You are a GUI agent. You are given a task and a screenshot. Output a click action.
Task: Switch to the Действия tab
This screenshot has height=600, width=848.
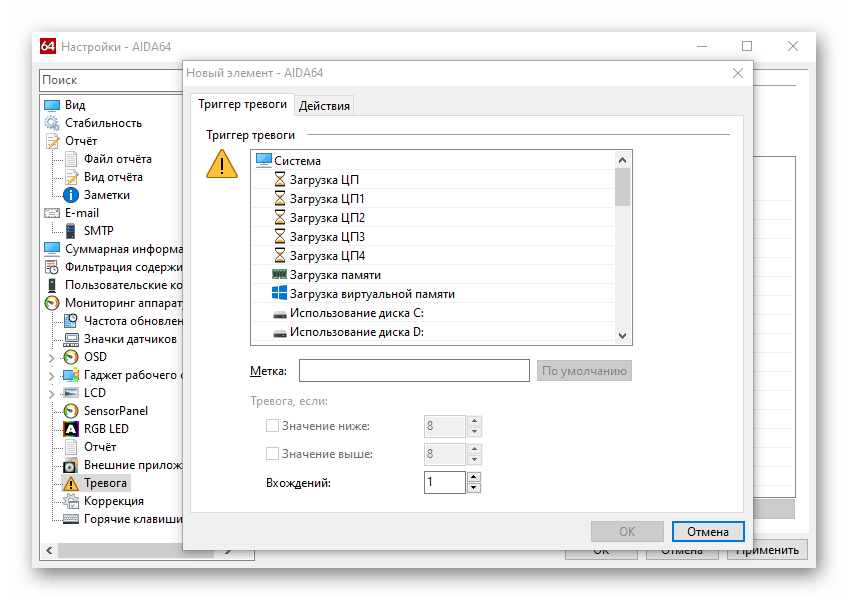(324, 106)
